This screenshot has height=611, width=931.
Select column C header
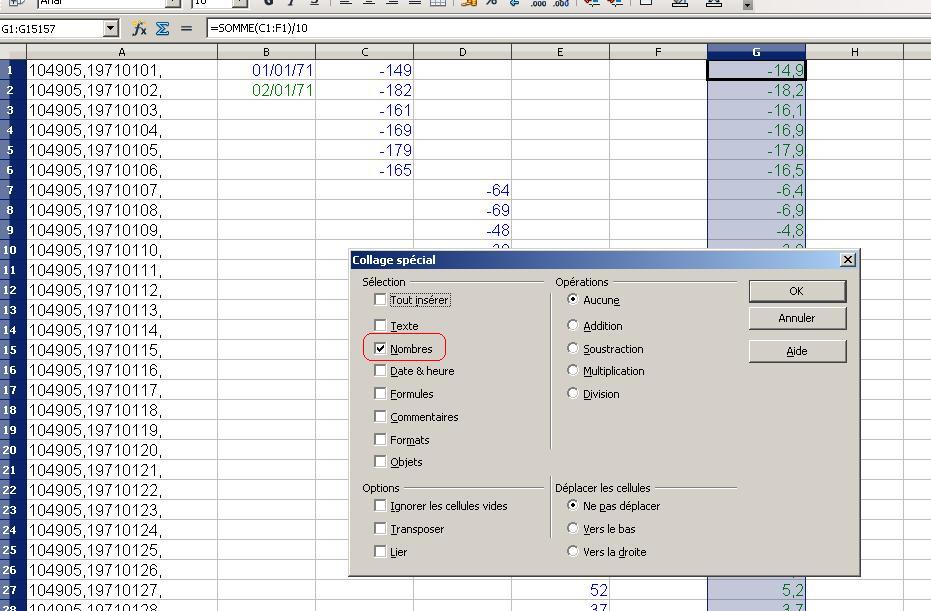click(365, 52)
